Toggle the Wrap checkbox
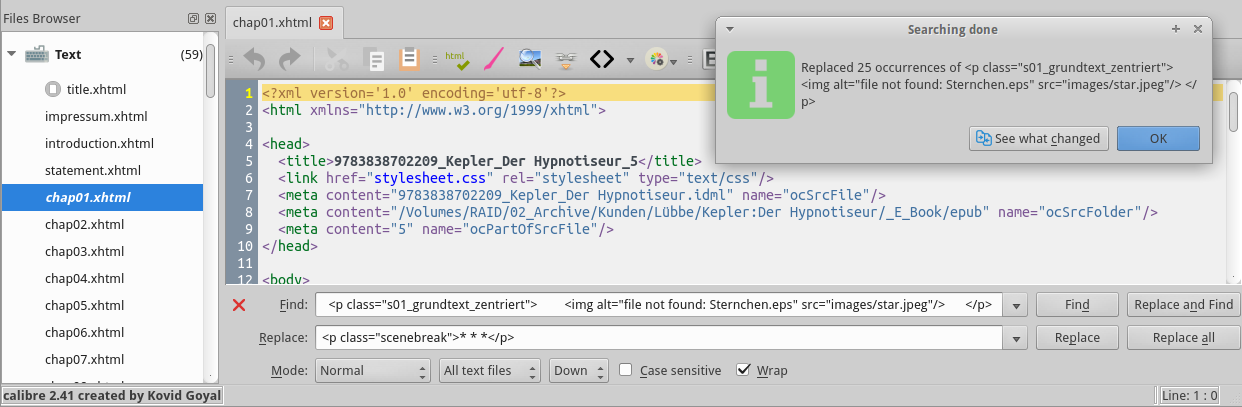 (x=743, y=370)
